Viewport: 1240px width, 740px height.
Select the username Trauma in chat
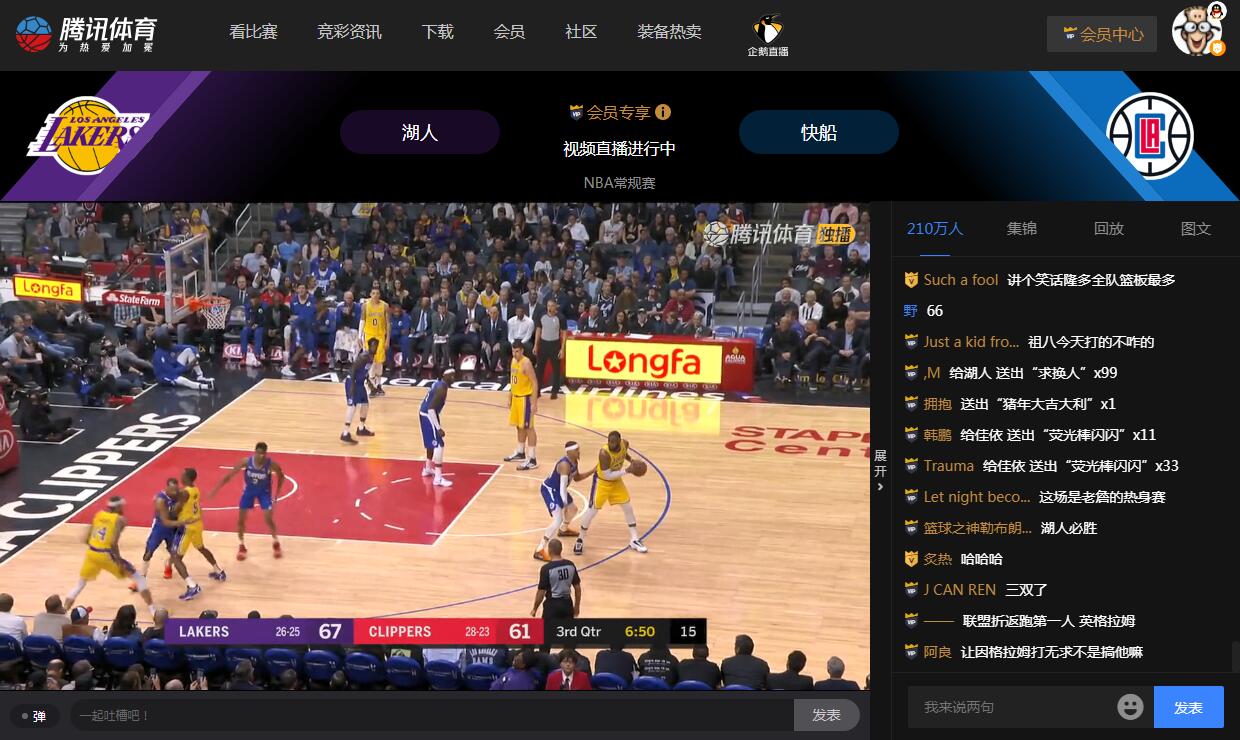pos(949,466)
